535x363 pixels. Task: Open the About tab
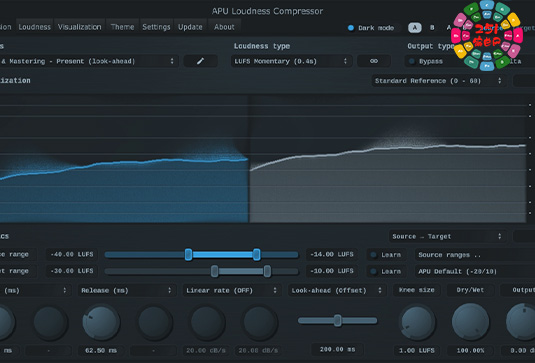point(224,27)
